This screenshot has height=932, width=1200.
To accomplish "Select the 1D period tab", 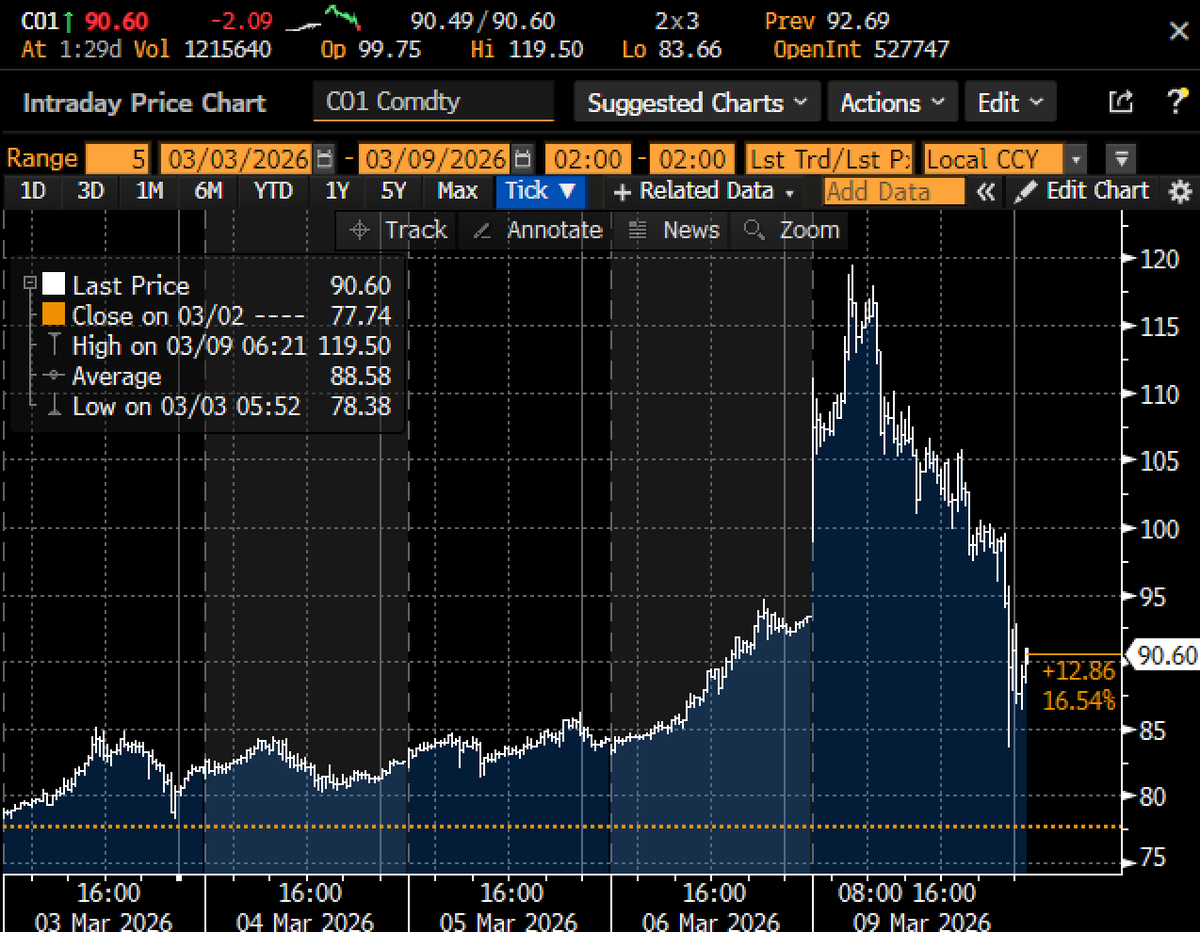I will point(33,191).
